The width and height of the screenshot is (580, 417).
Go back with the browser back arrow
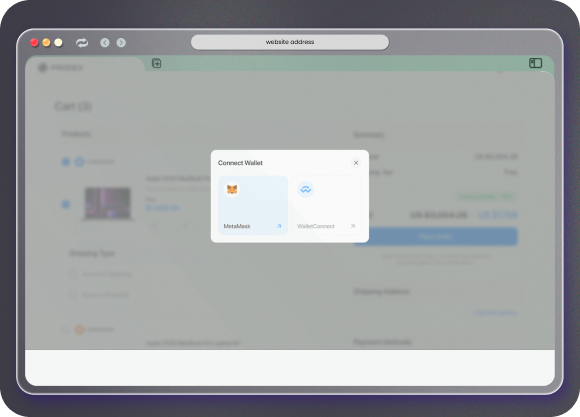tap(105, 43)
